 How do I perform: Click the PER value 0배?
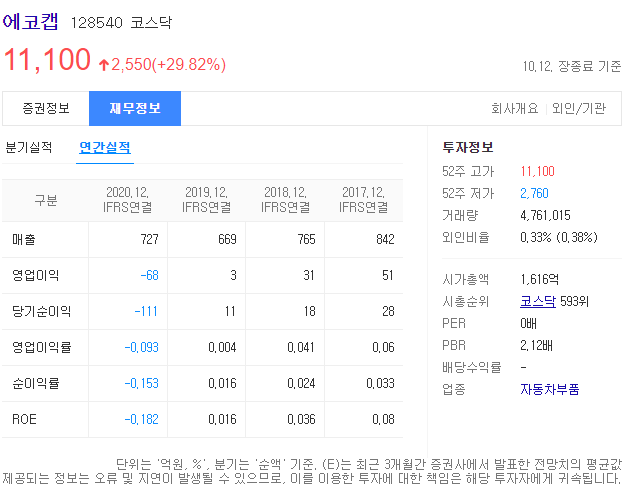coord(529,323)
